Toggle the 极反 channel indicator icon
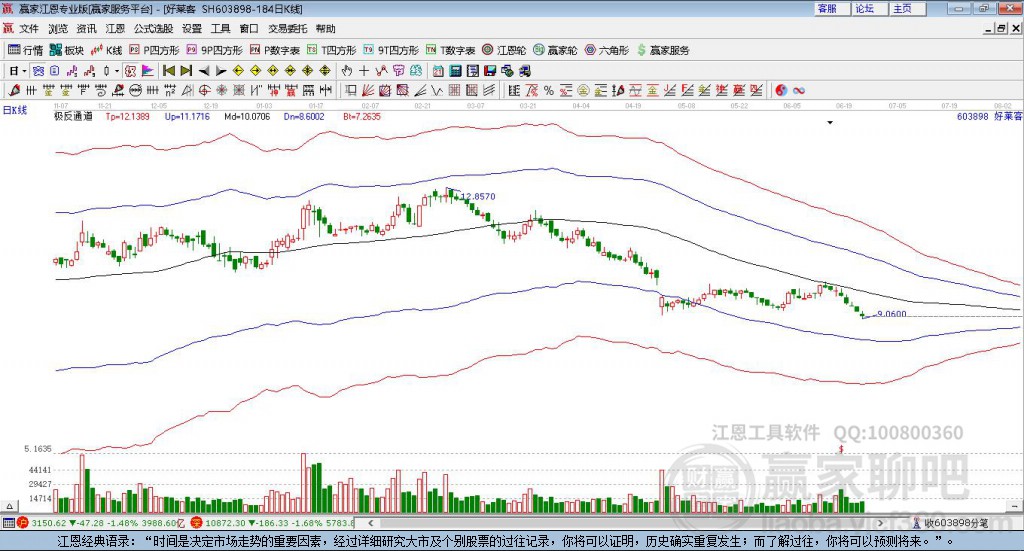Screen dimensions: 1024x551 (131, 71)
